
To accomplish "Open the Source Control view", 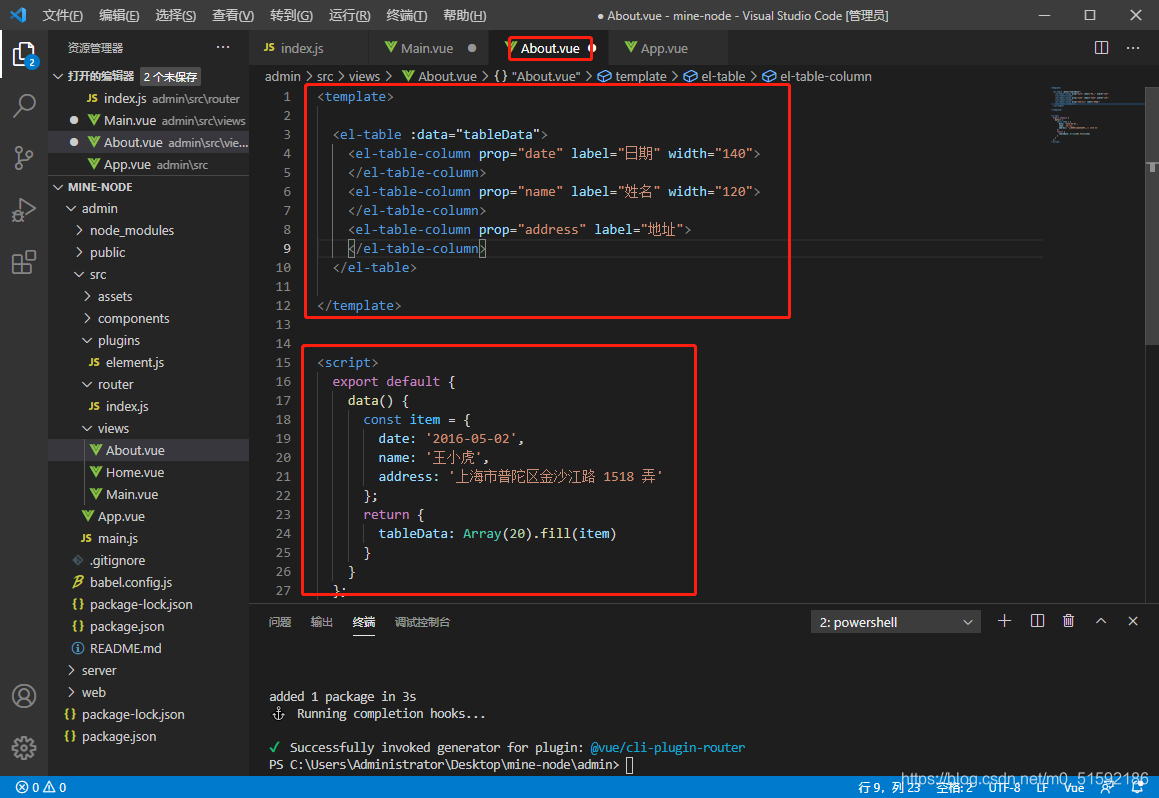I will point(24,158).
